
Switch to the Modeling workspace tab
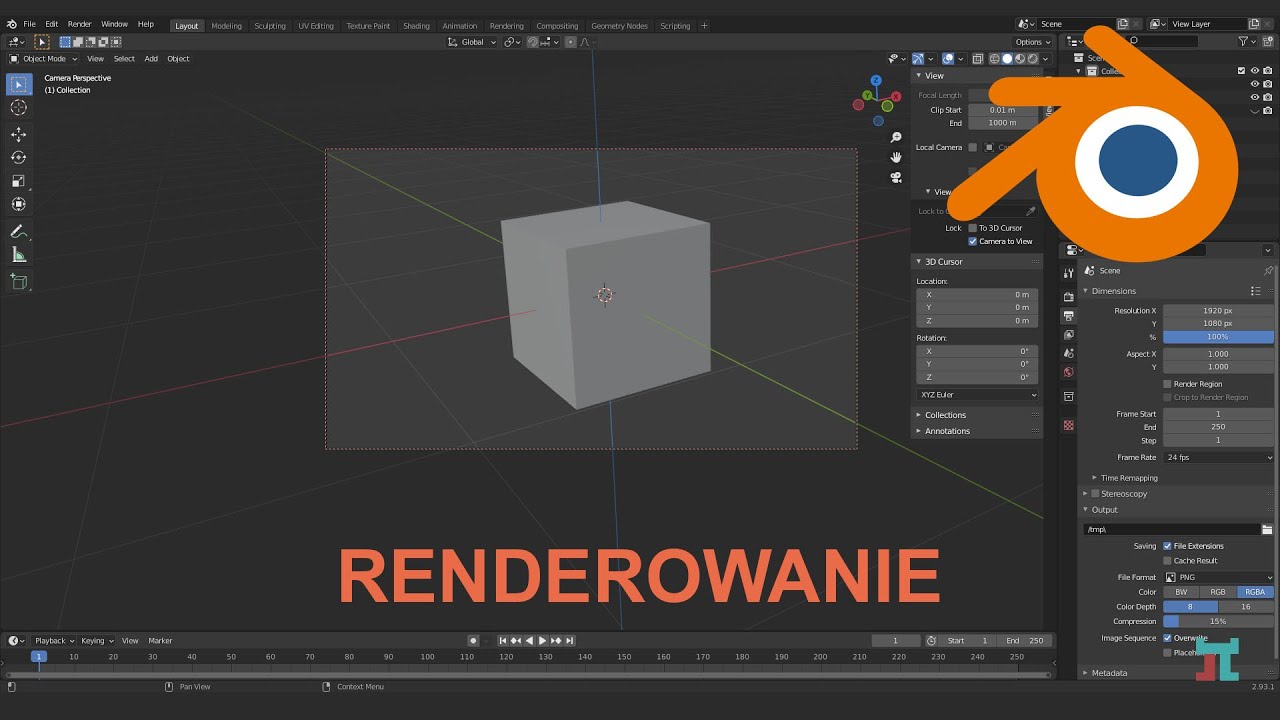pos(226,25)
